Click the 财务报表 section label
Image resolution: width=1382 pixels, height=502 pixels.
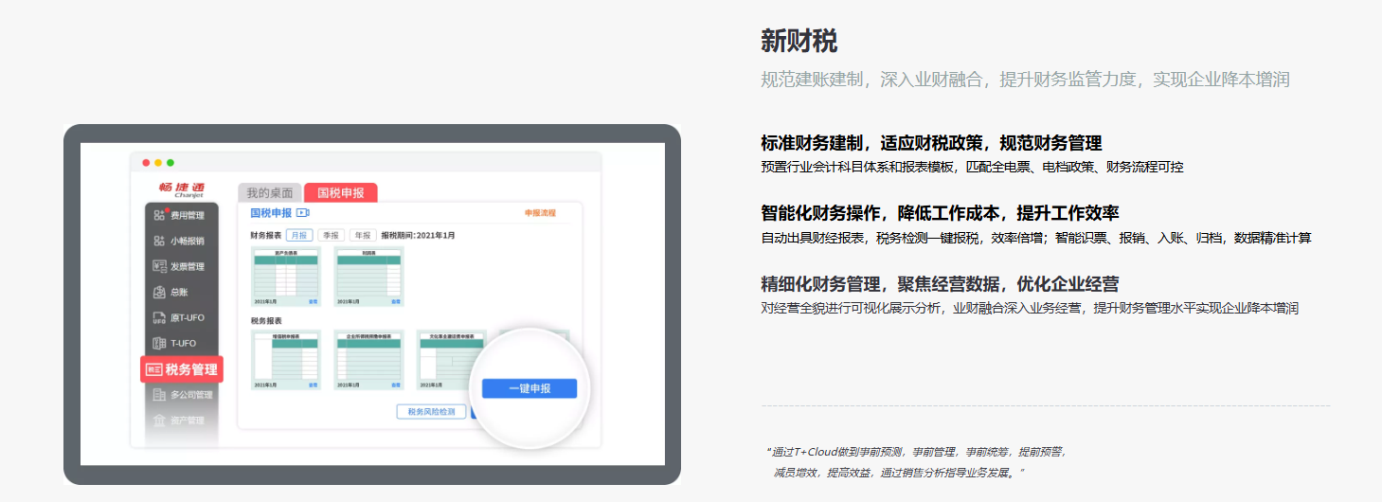click(x=265, y=235)
